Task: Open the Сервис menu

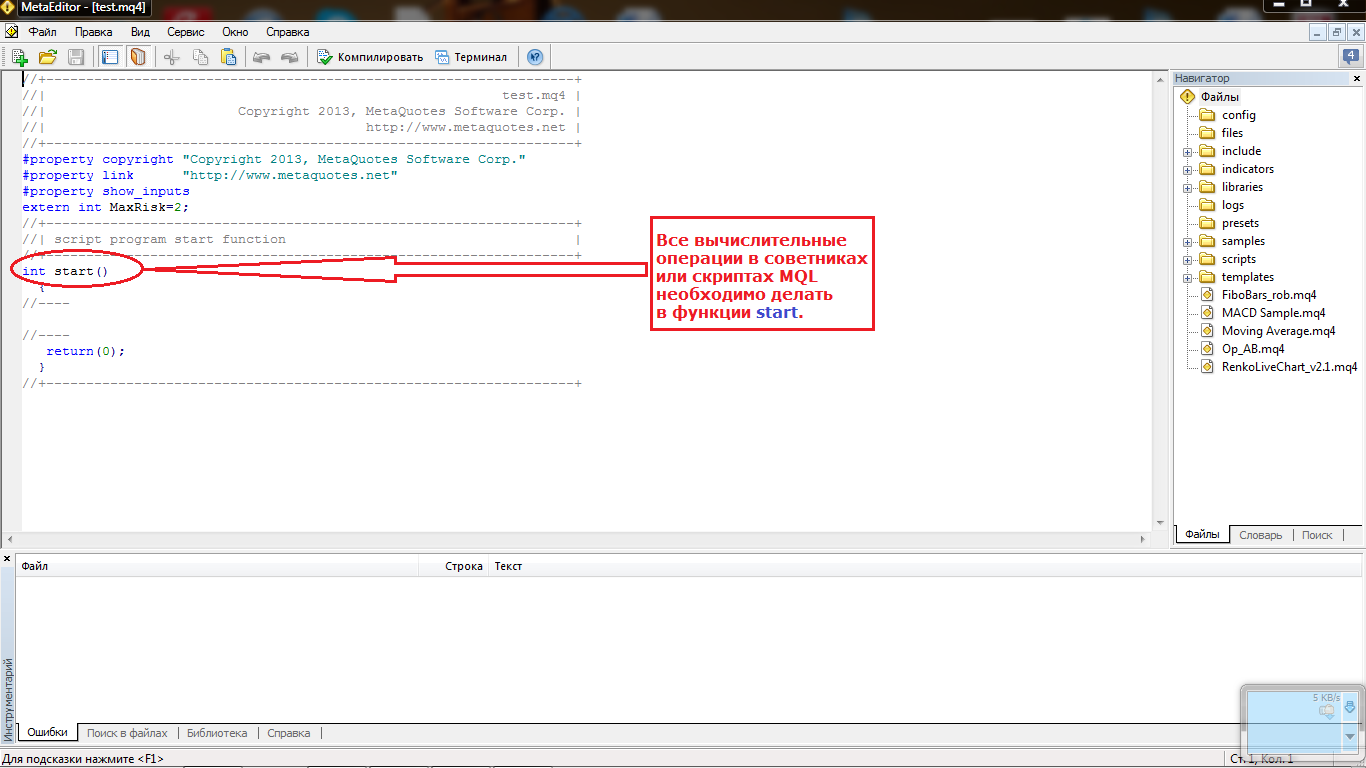Action: click(x=186, y=32)
